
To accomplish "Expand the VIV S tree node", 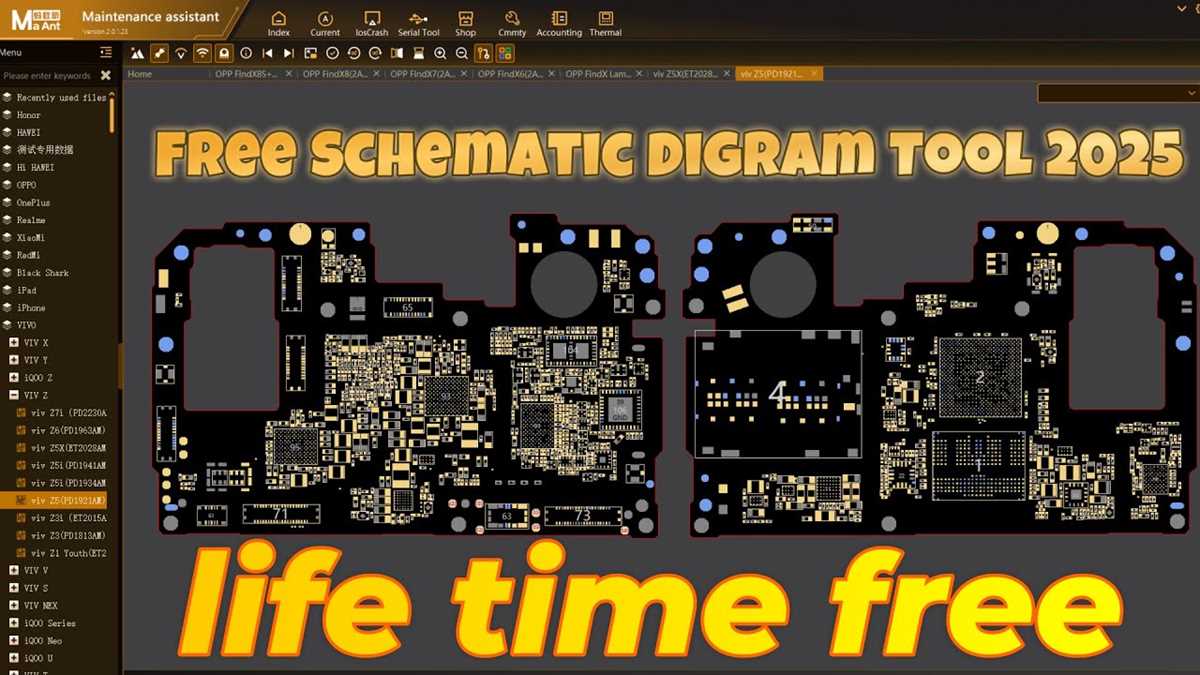I will 14,588.
